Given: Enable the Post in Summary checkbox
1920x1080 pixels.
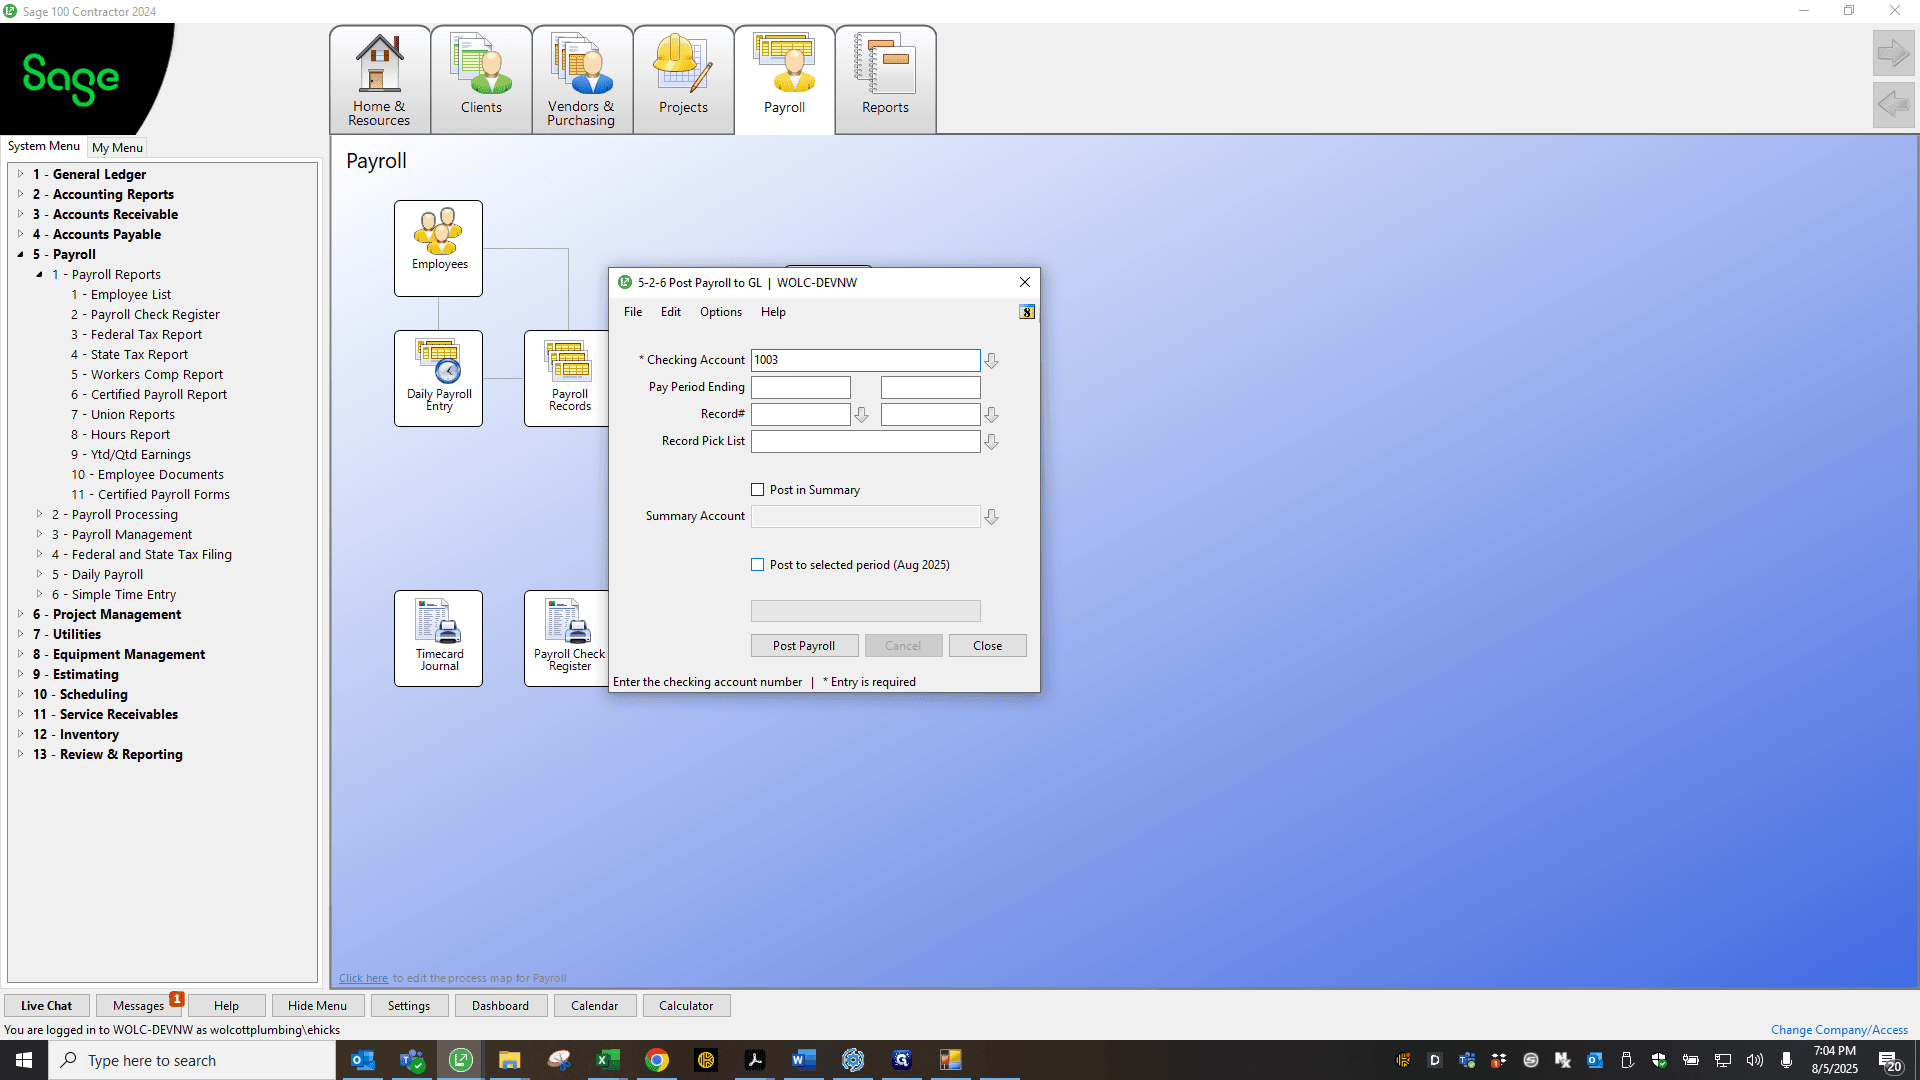Looking at the screenshot, I should click(758, 490).
